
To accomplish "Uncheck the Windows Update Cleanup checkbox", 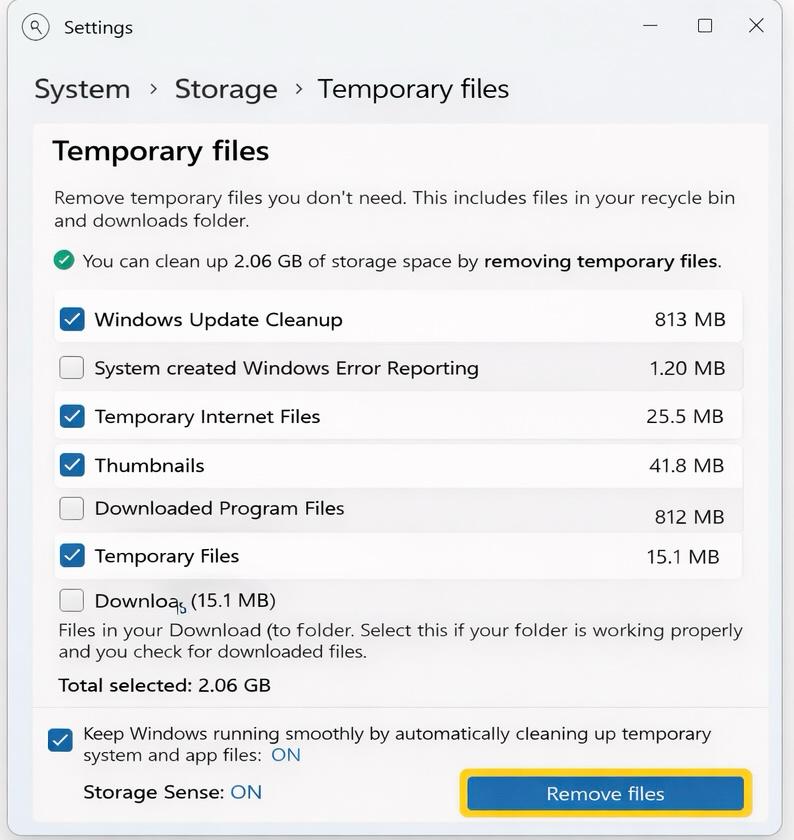I will [71, 319].
